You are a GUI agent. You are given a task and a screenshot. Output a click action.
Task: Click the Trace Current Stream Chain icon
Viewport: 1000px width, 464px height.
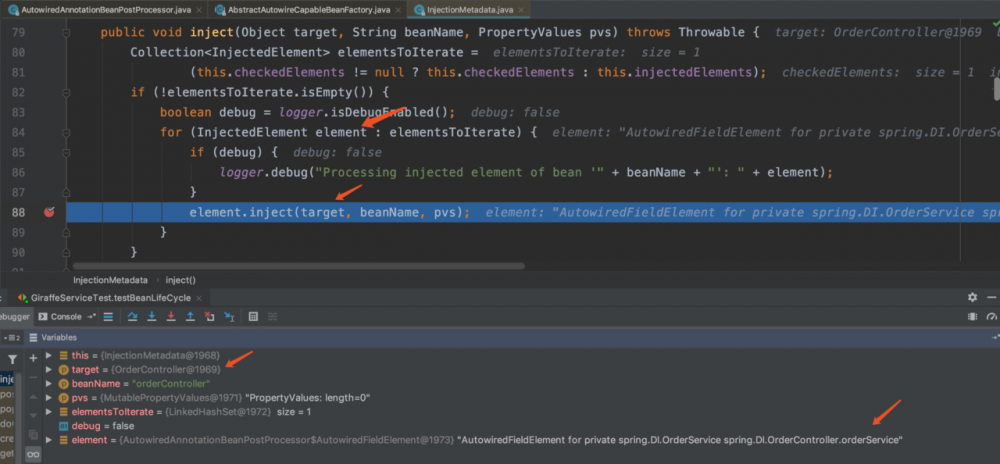272,316
